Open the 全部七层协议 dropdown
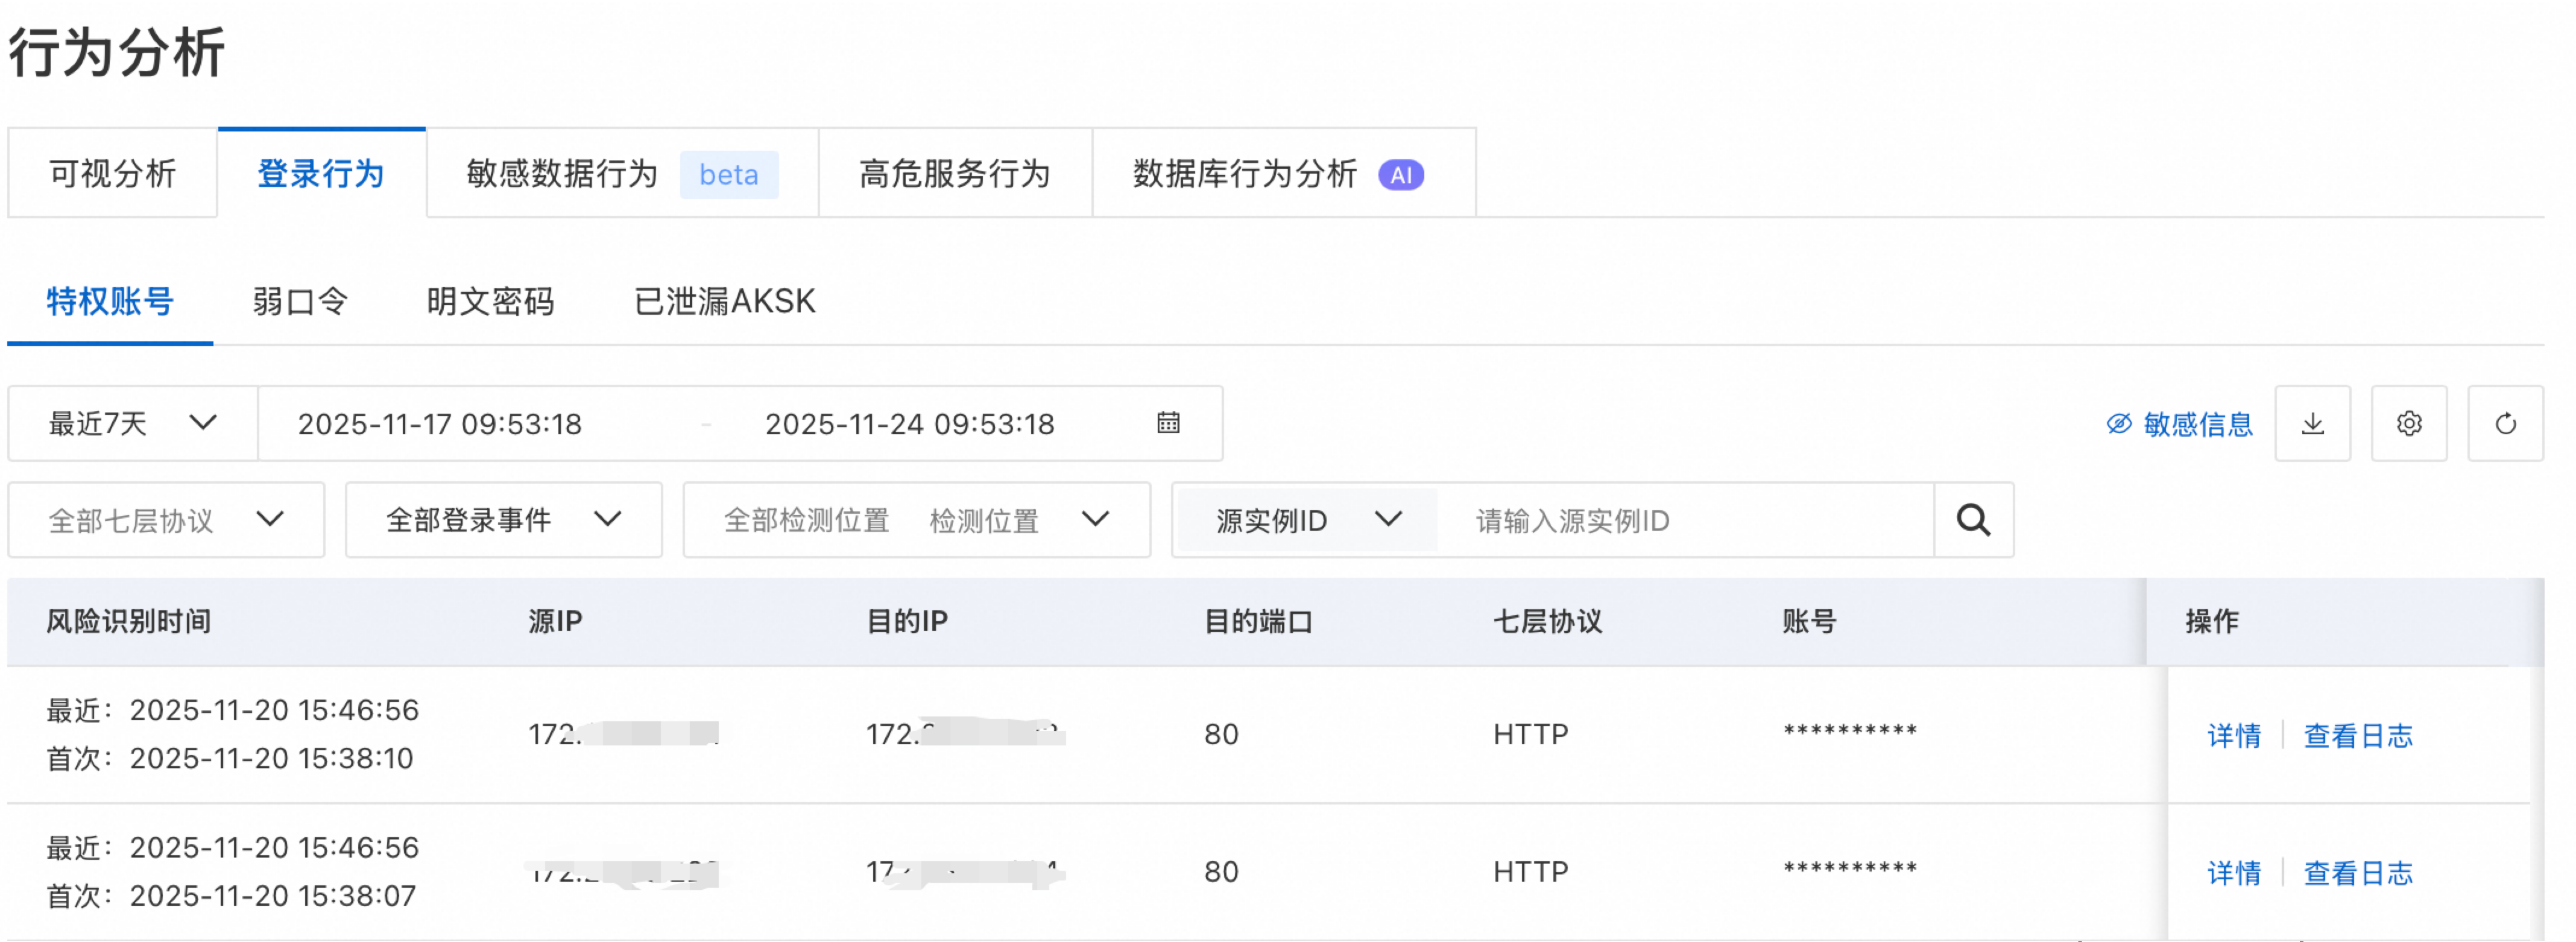This screenshot has height=942, width=2576. click(x=166, y=520)
